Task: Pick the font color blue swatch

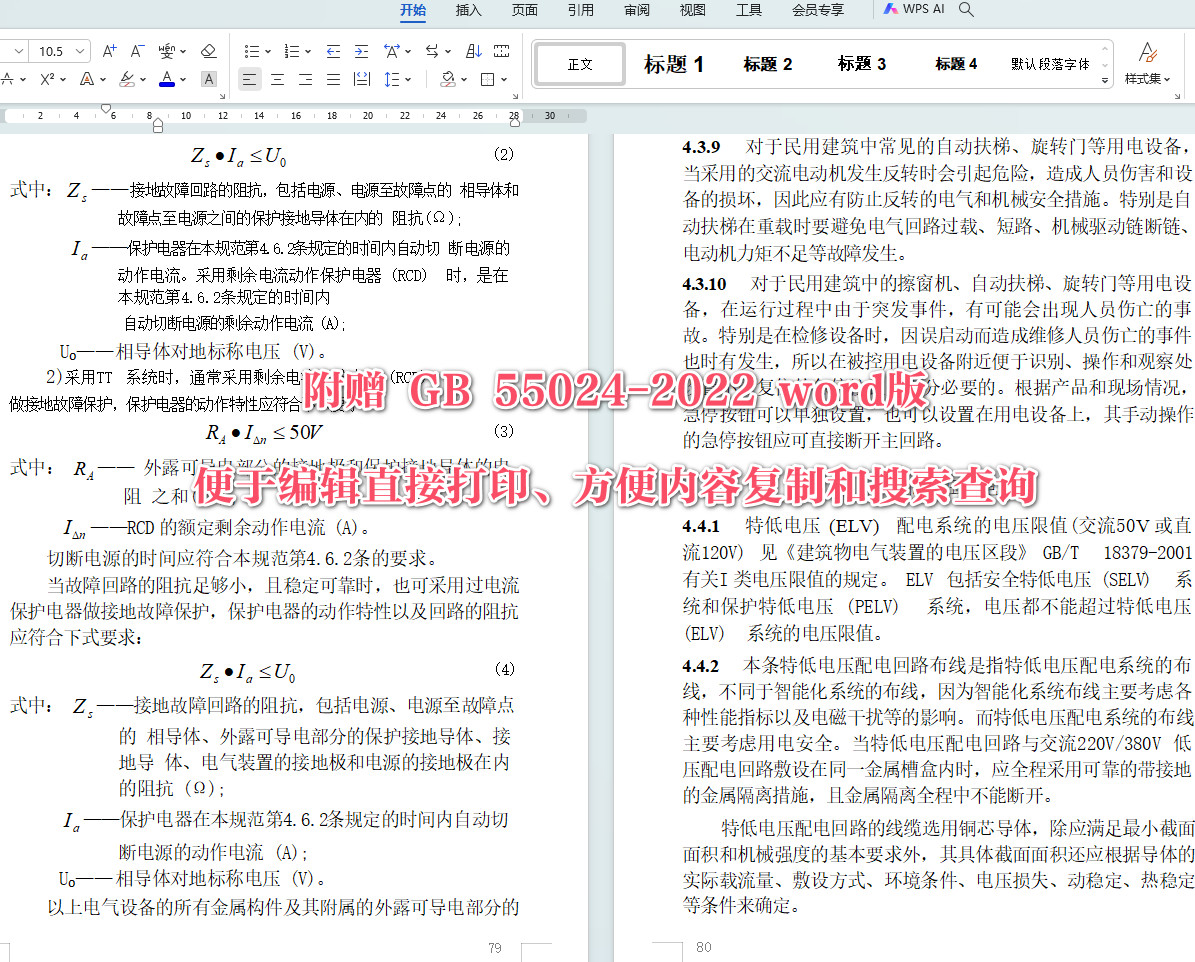Action: (168, 83)
